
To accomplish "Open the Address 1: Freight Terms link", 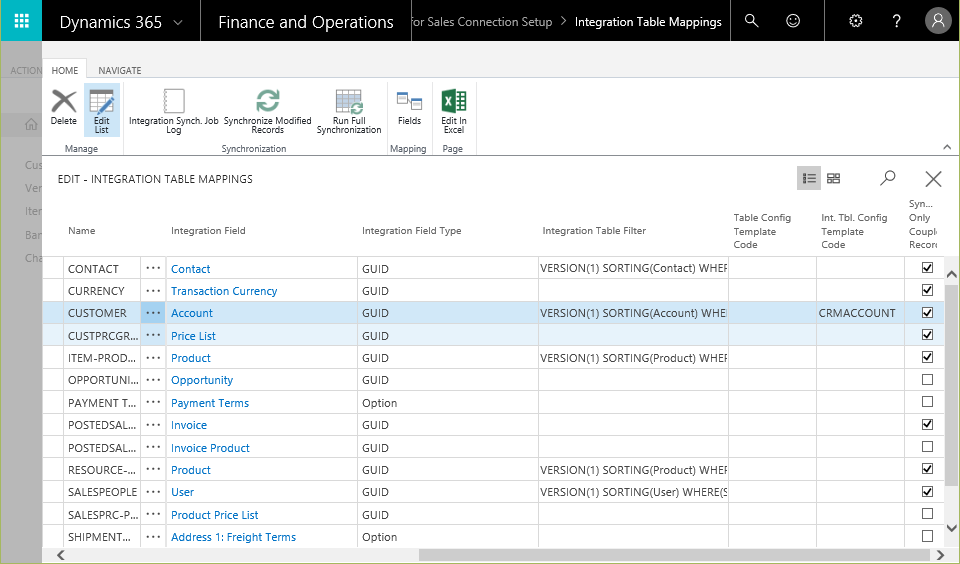I will pos(233,537).
